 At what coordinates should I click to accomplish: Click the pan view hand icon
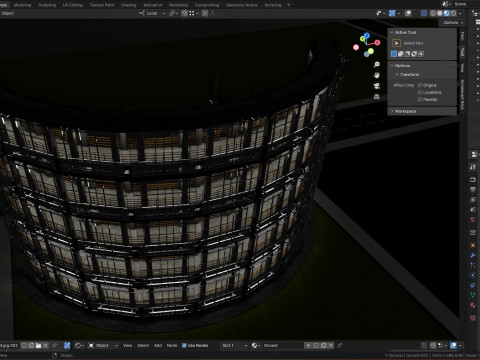tap(377, 75)
